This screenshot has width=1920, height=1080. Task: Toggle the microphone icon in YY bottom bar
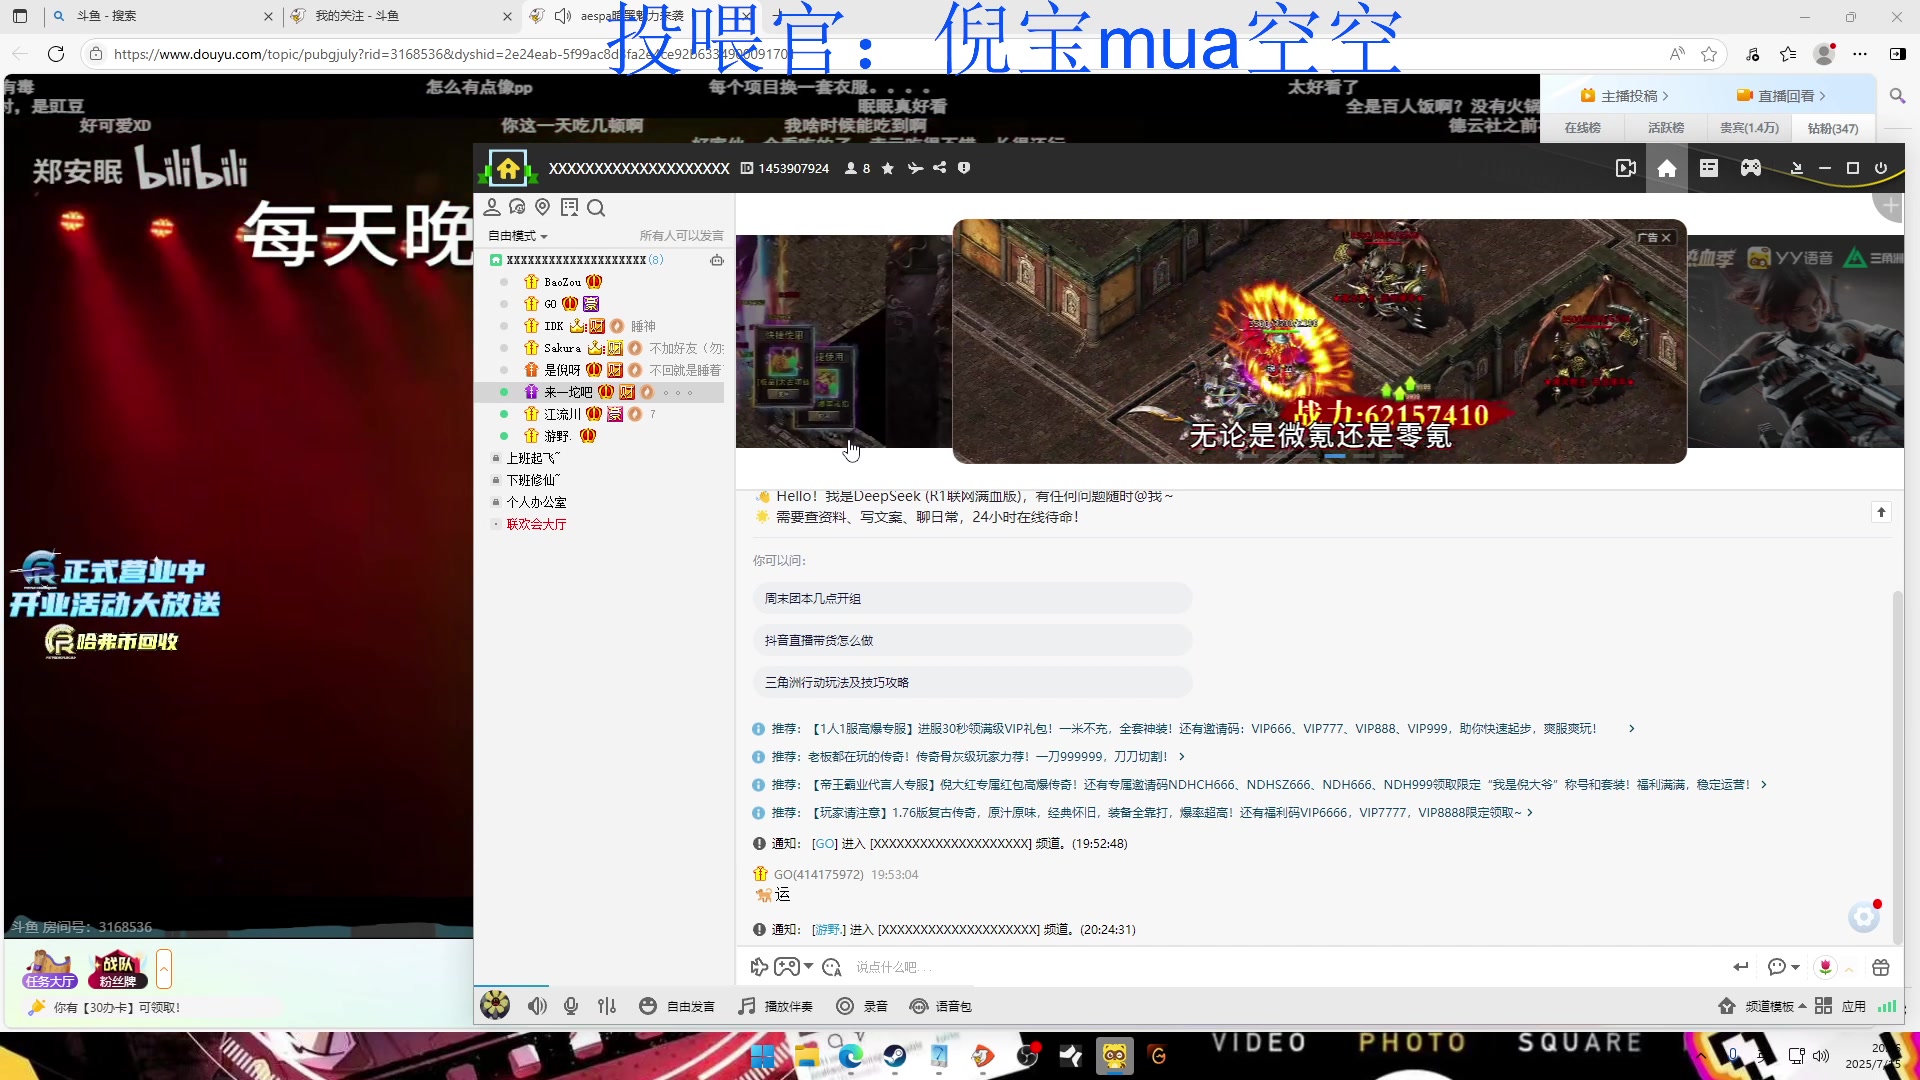point(571,1006)
